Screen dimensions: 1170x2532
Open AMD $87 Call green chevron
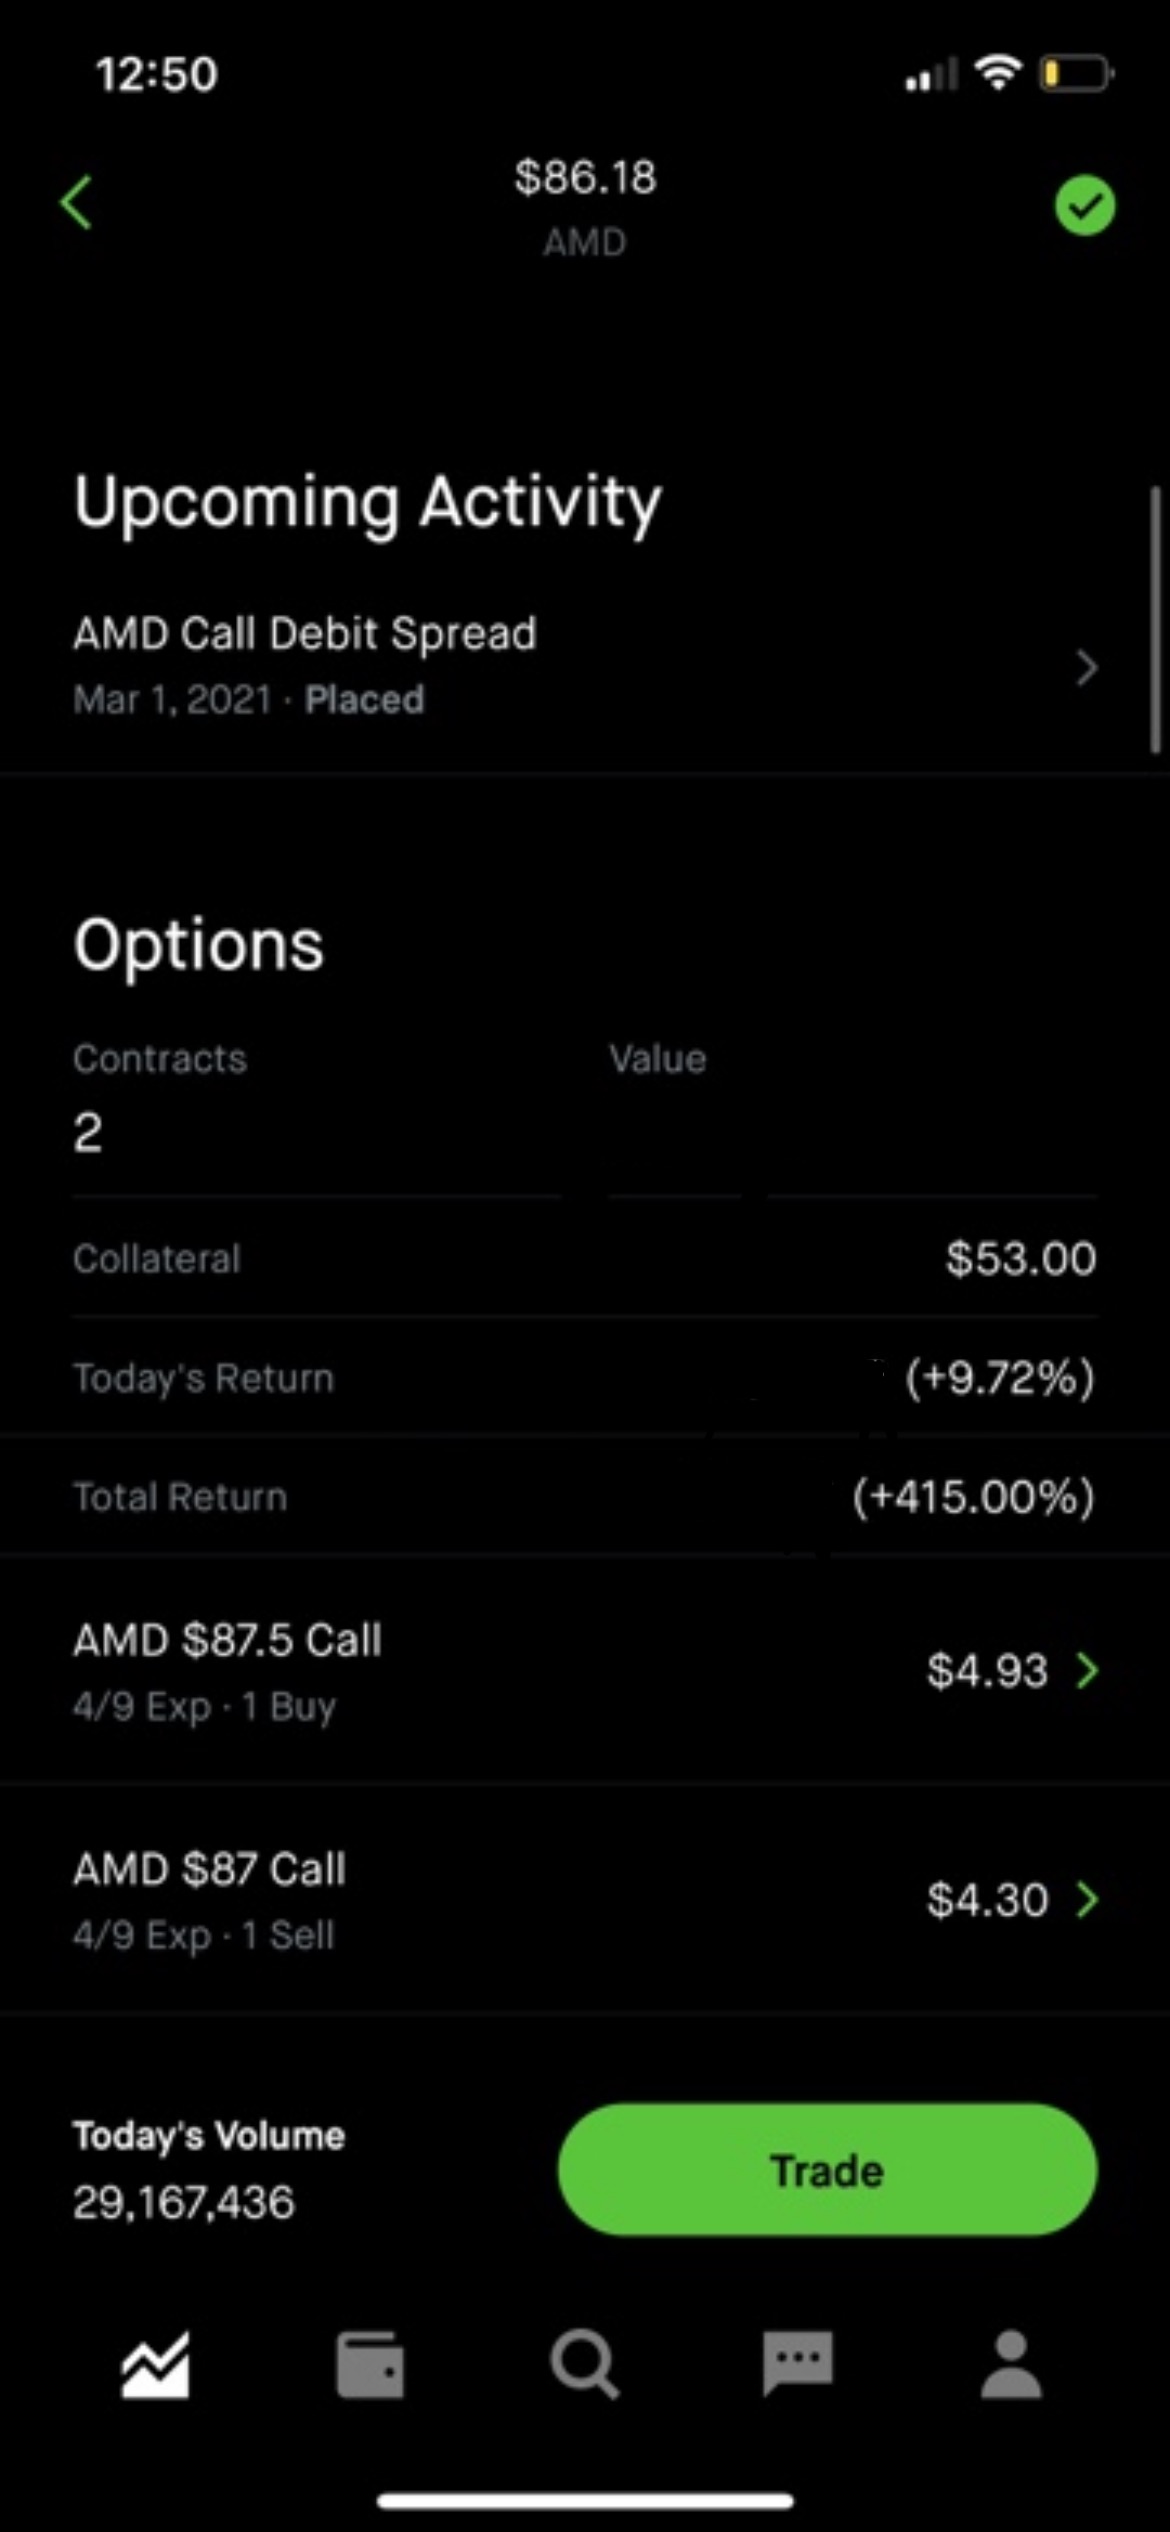(x=1087, y=1899)
